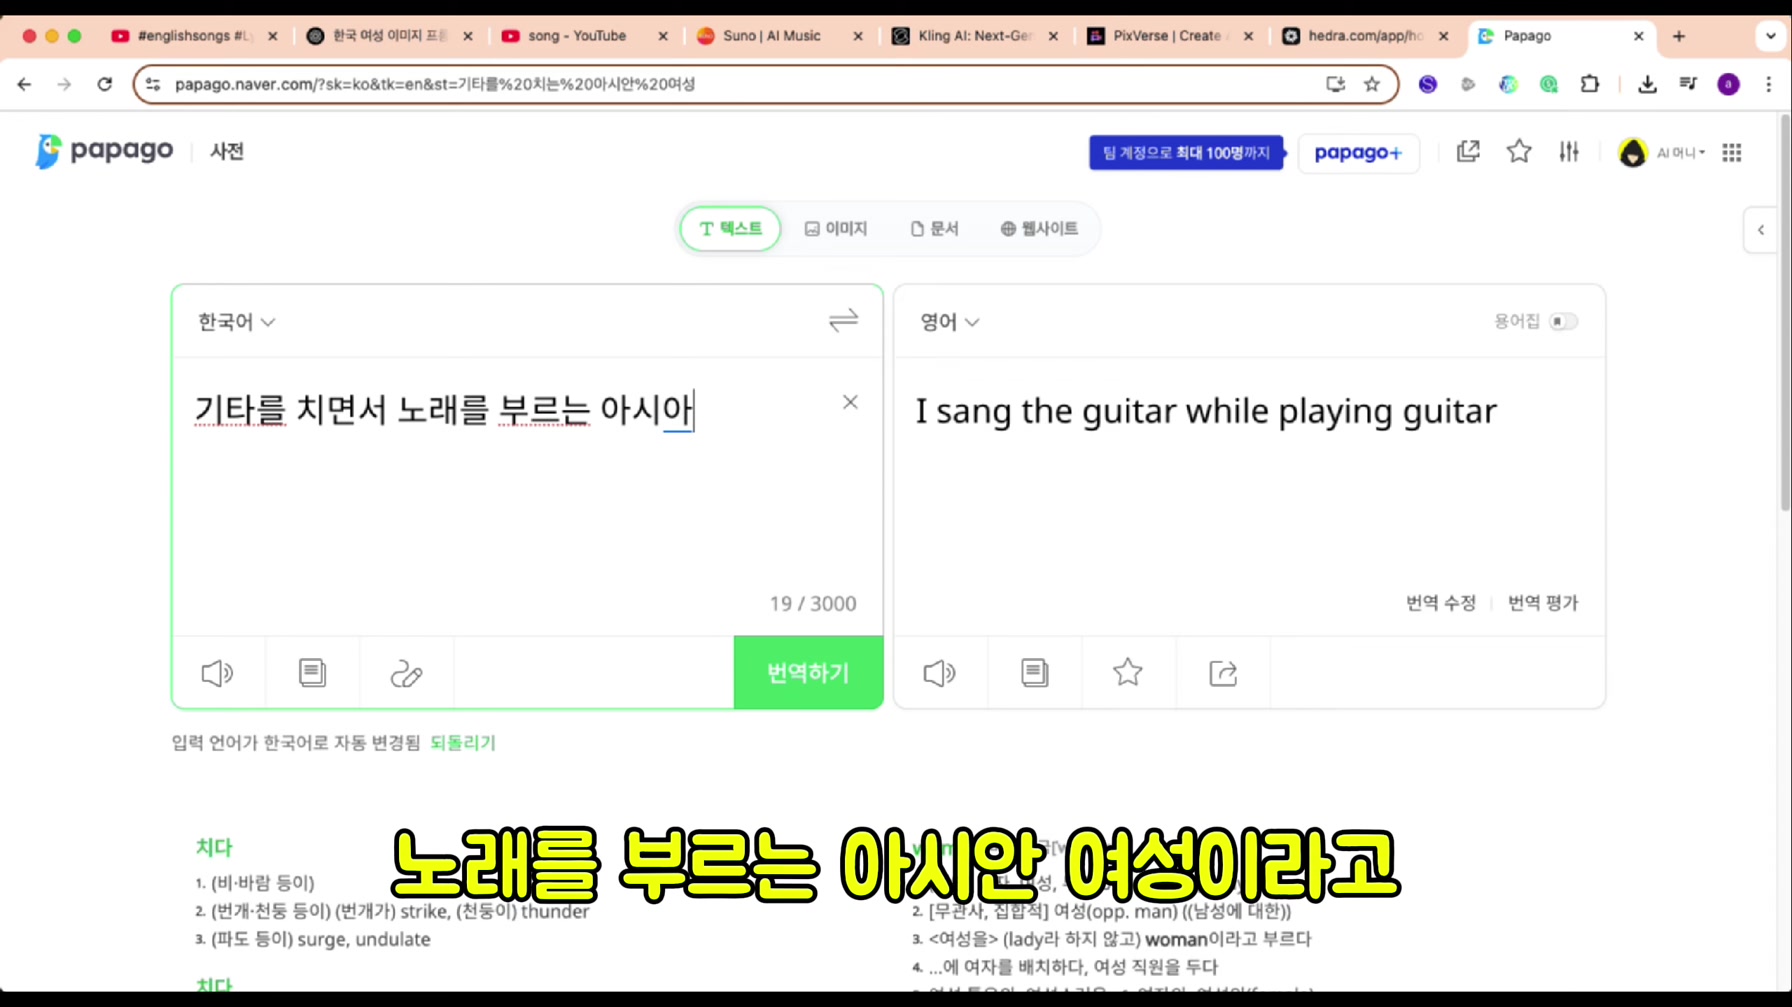1792x1007 pixels.
Task: Open Chrome downloads icon
Action: (1647, 84)
